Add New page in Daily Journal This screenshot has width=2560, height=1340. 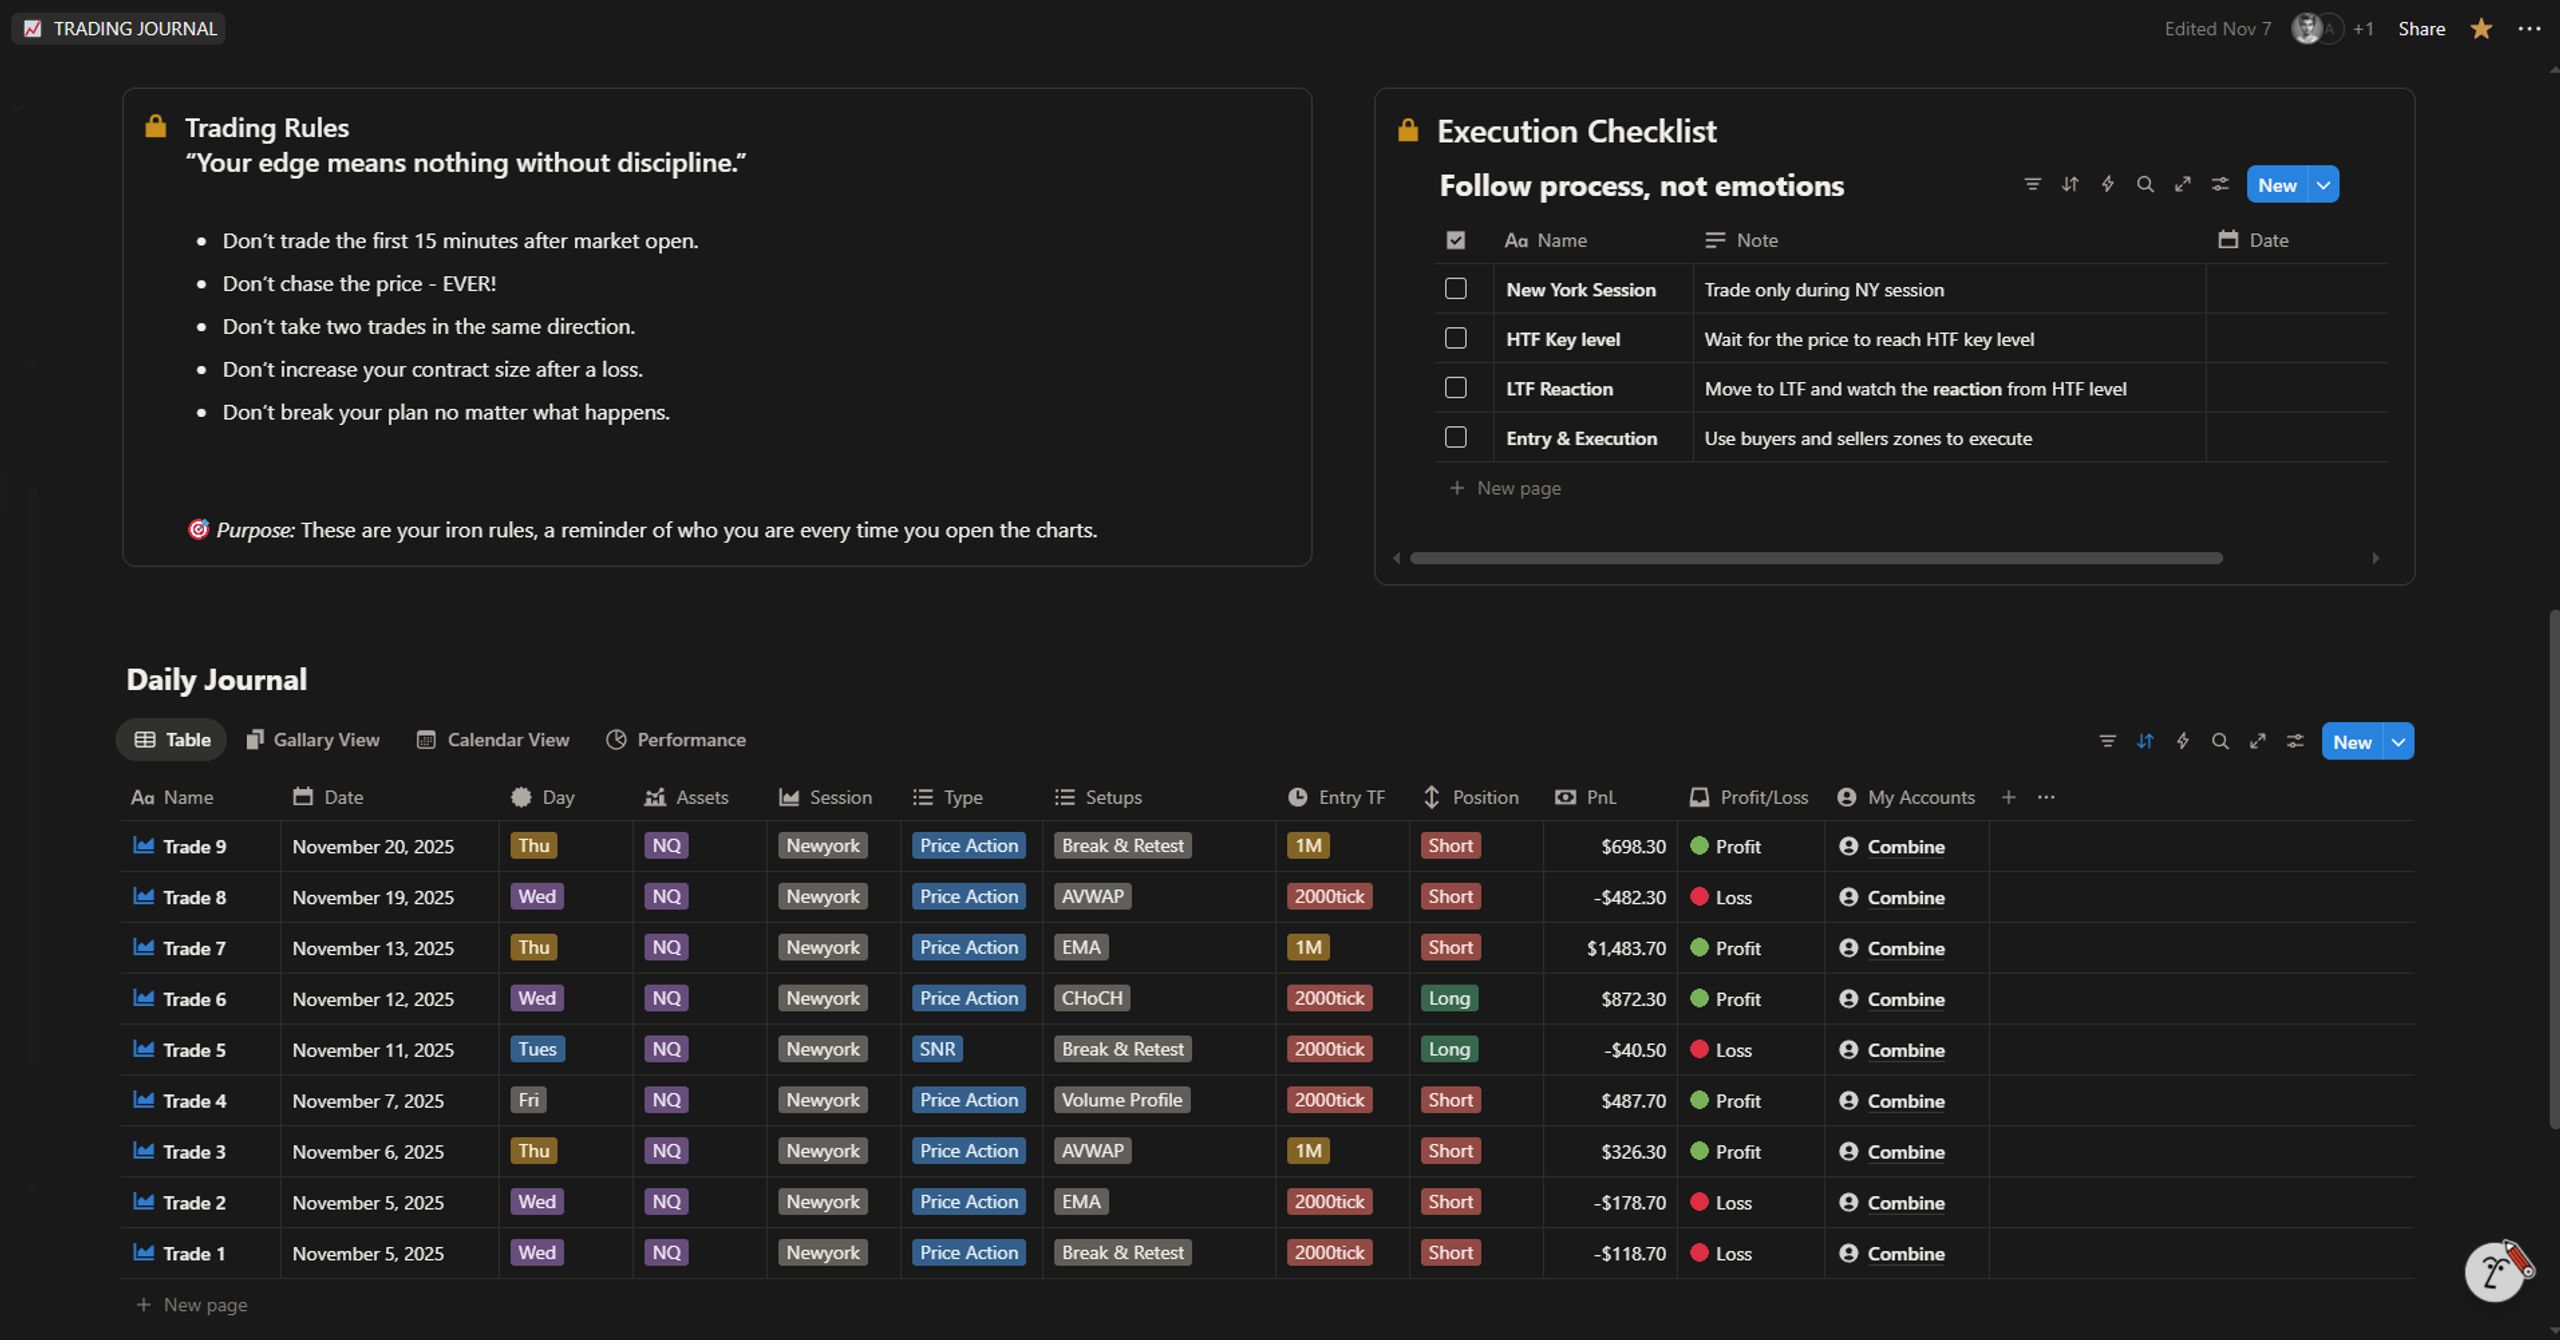(x=192, y=1304)
